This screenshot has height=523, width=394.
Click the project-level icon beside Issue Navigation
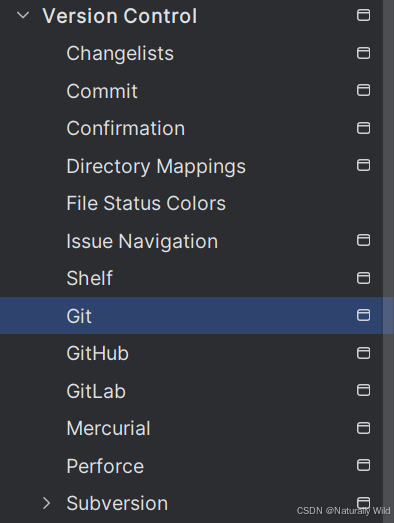click(x=363, y=240)
